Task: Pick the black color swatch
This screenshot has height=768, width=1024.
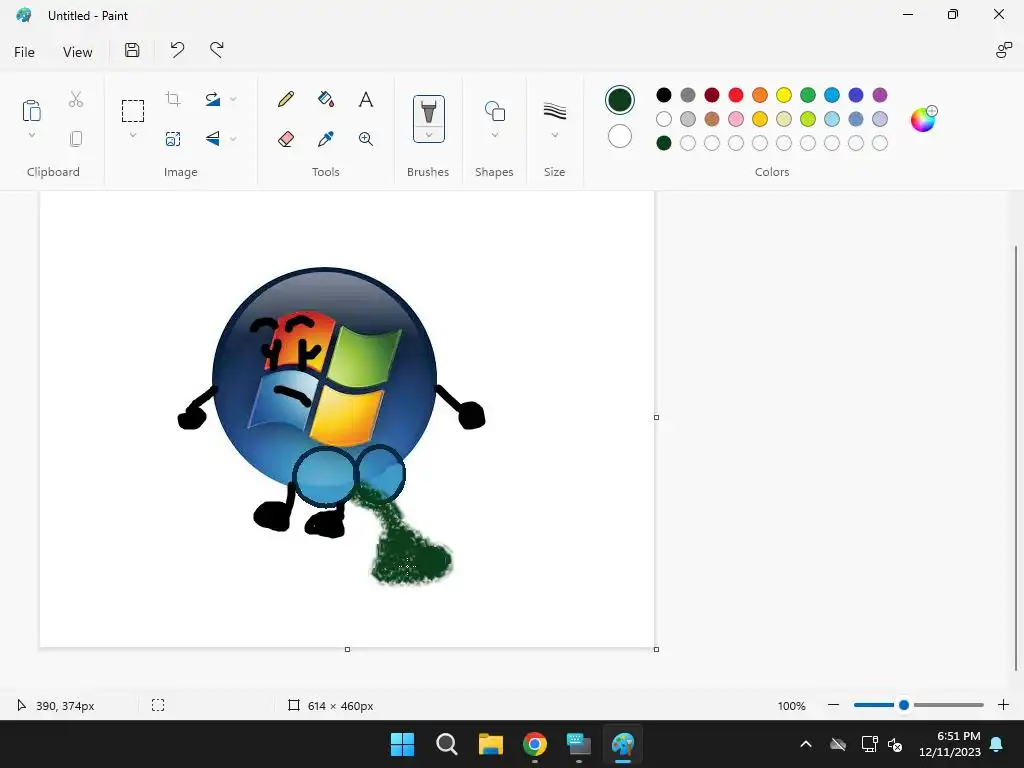Action: click(x=664, y=95)
